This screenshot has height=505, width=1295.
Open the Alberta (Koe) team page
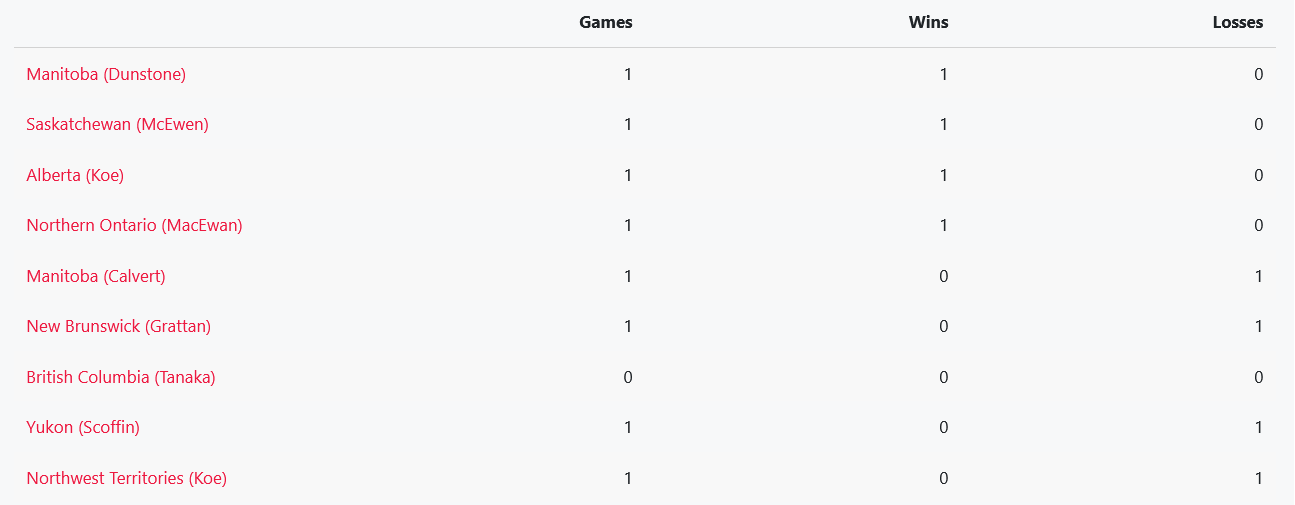coord(75,175)
